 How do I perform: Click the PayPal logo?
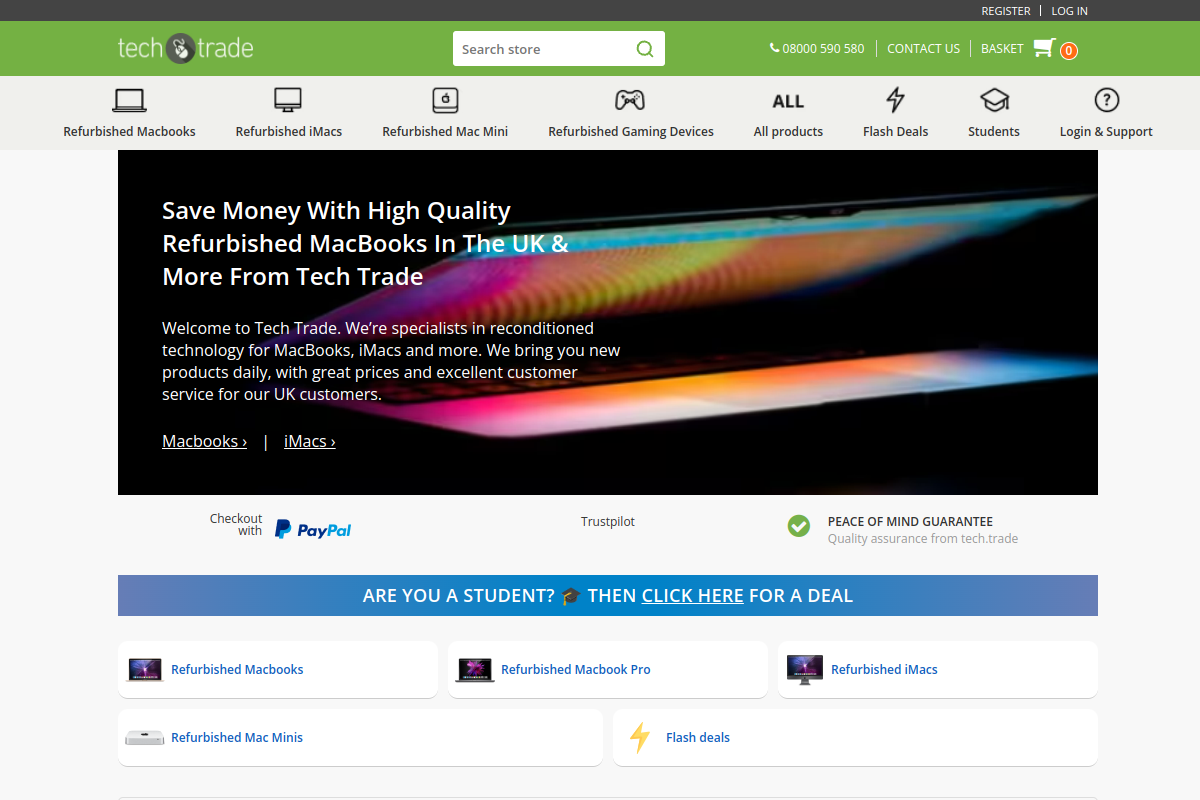point(313,530)
